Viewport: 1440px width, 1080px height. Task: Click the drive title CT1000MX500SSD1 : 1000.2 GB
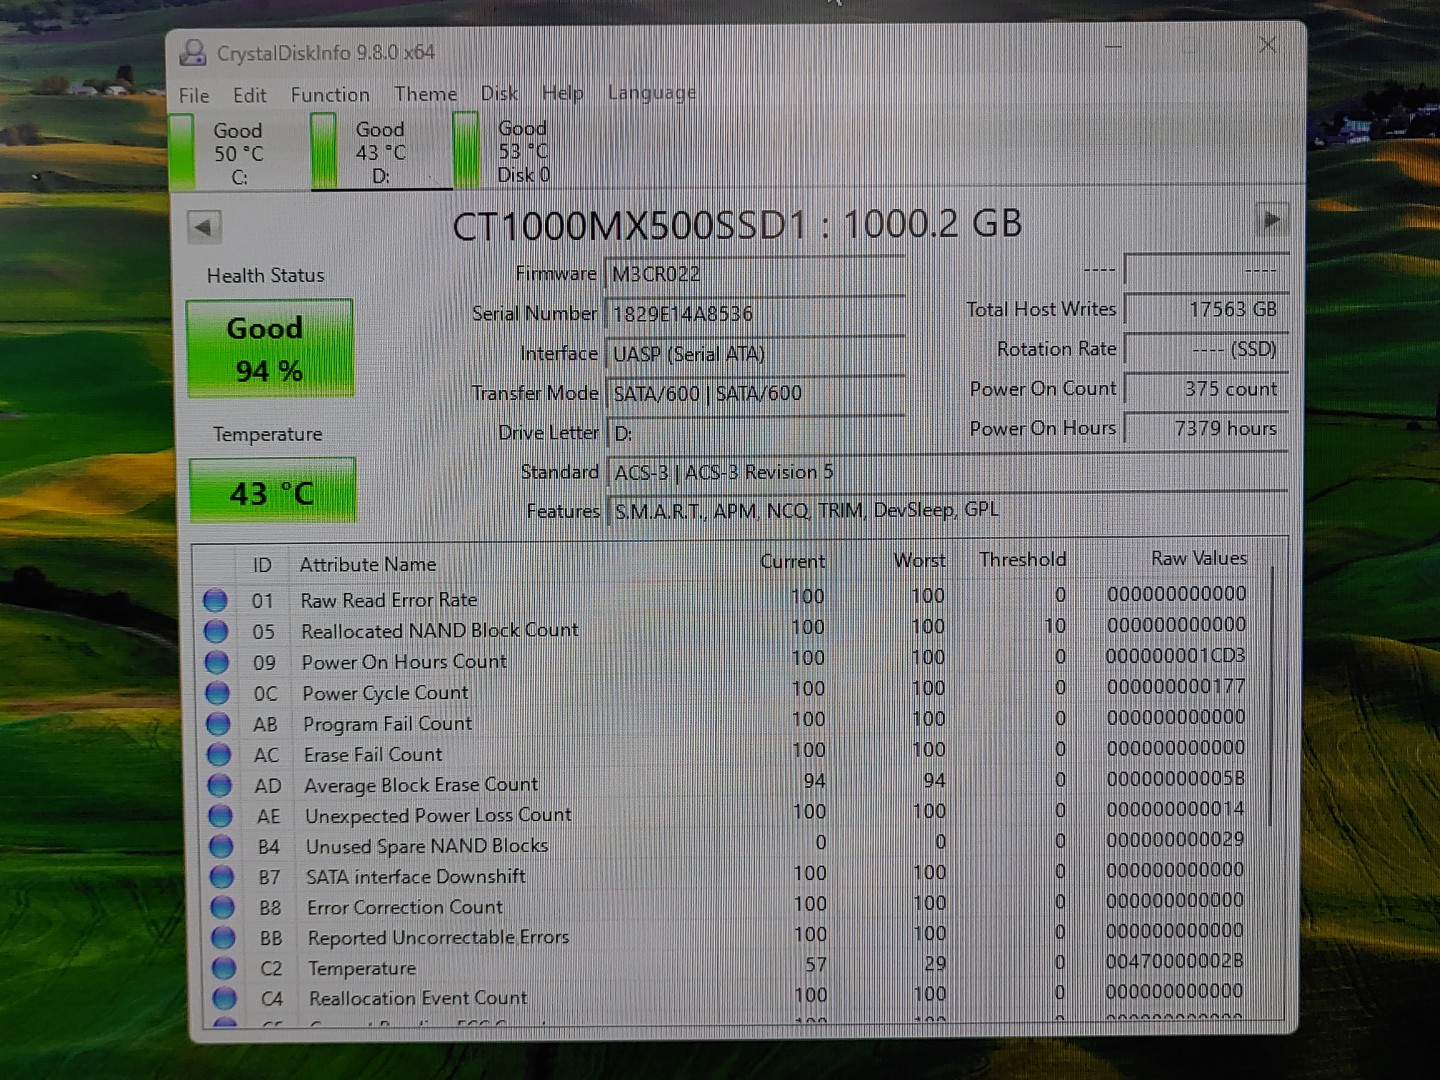(737, 224)
